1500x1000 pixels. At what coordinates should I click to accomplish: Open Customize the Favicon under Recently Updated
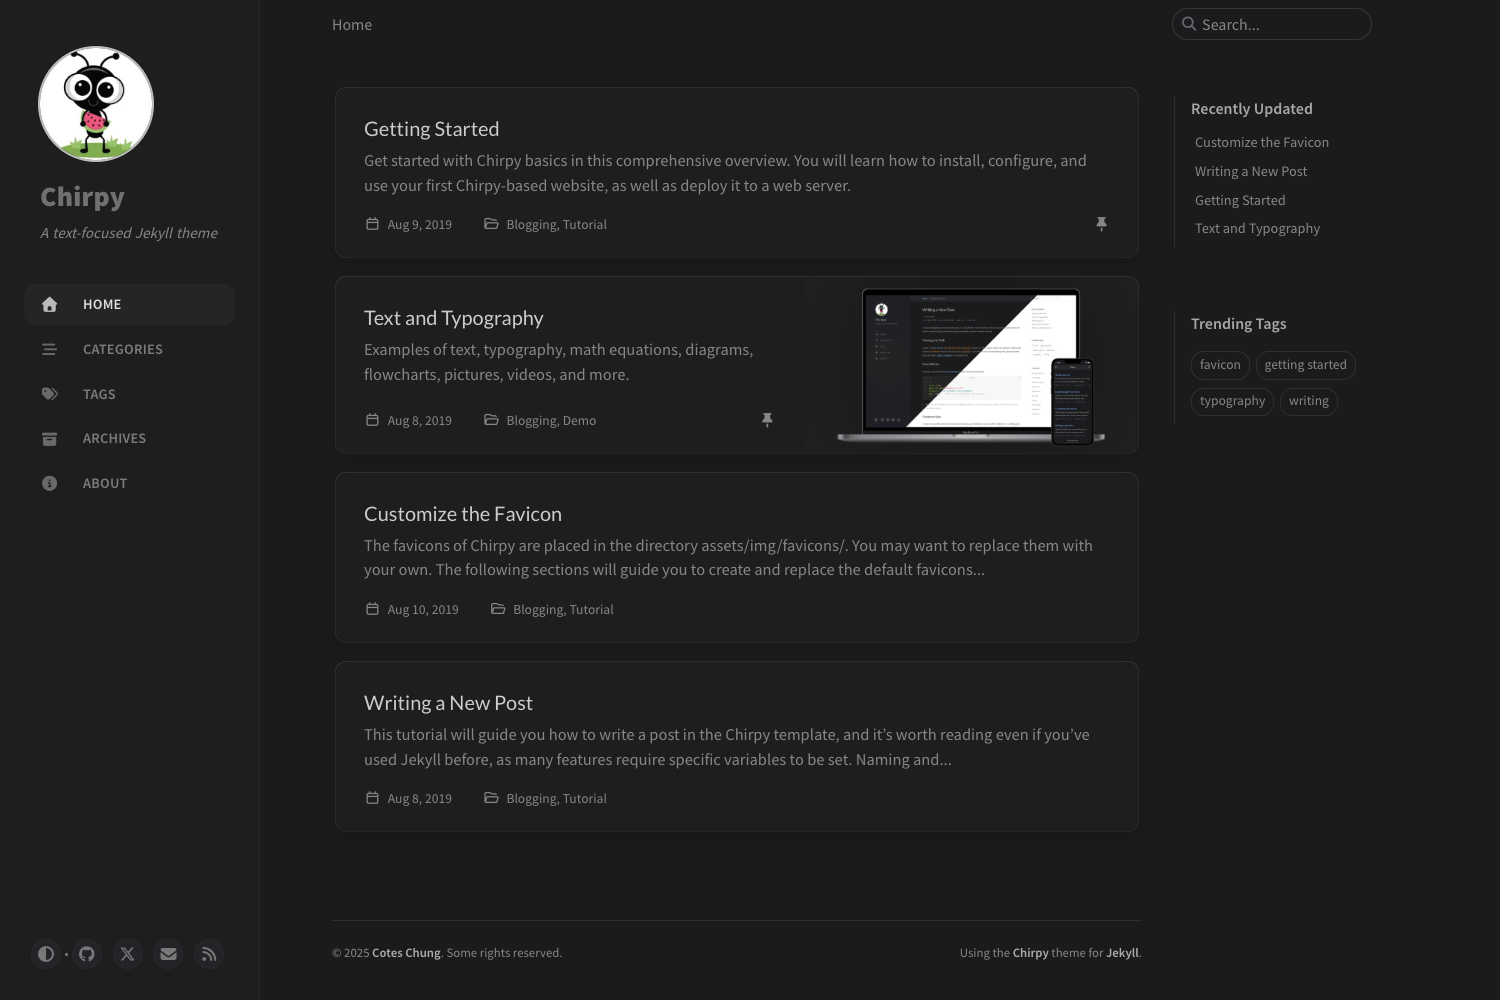pos(1261,142)
